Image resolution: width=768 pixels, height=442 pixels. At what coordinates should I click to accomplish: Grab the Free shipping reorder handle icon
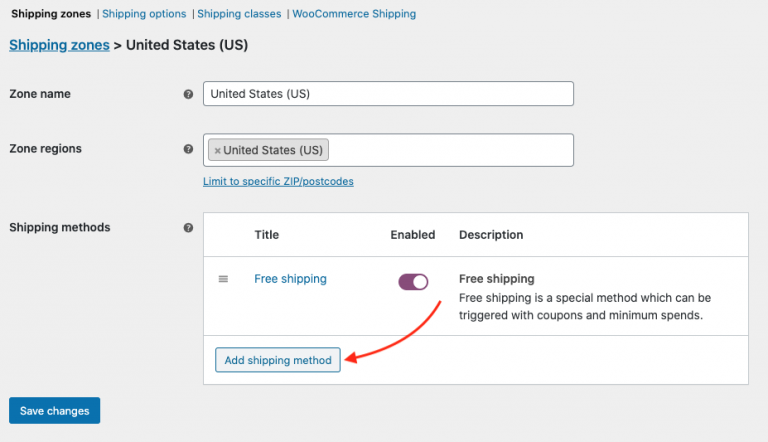[x=223, y=279]
